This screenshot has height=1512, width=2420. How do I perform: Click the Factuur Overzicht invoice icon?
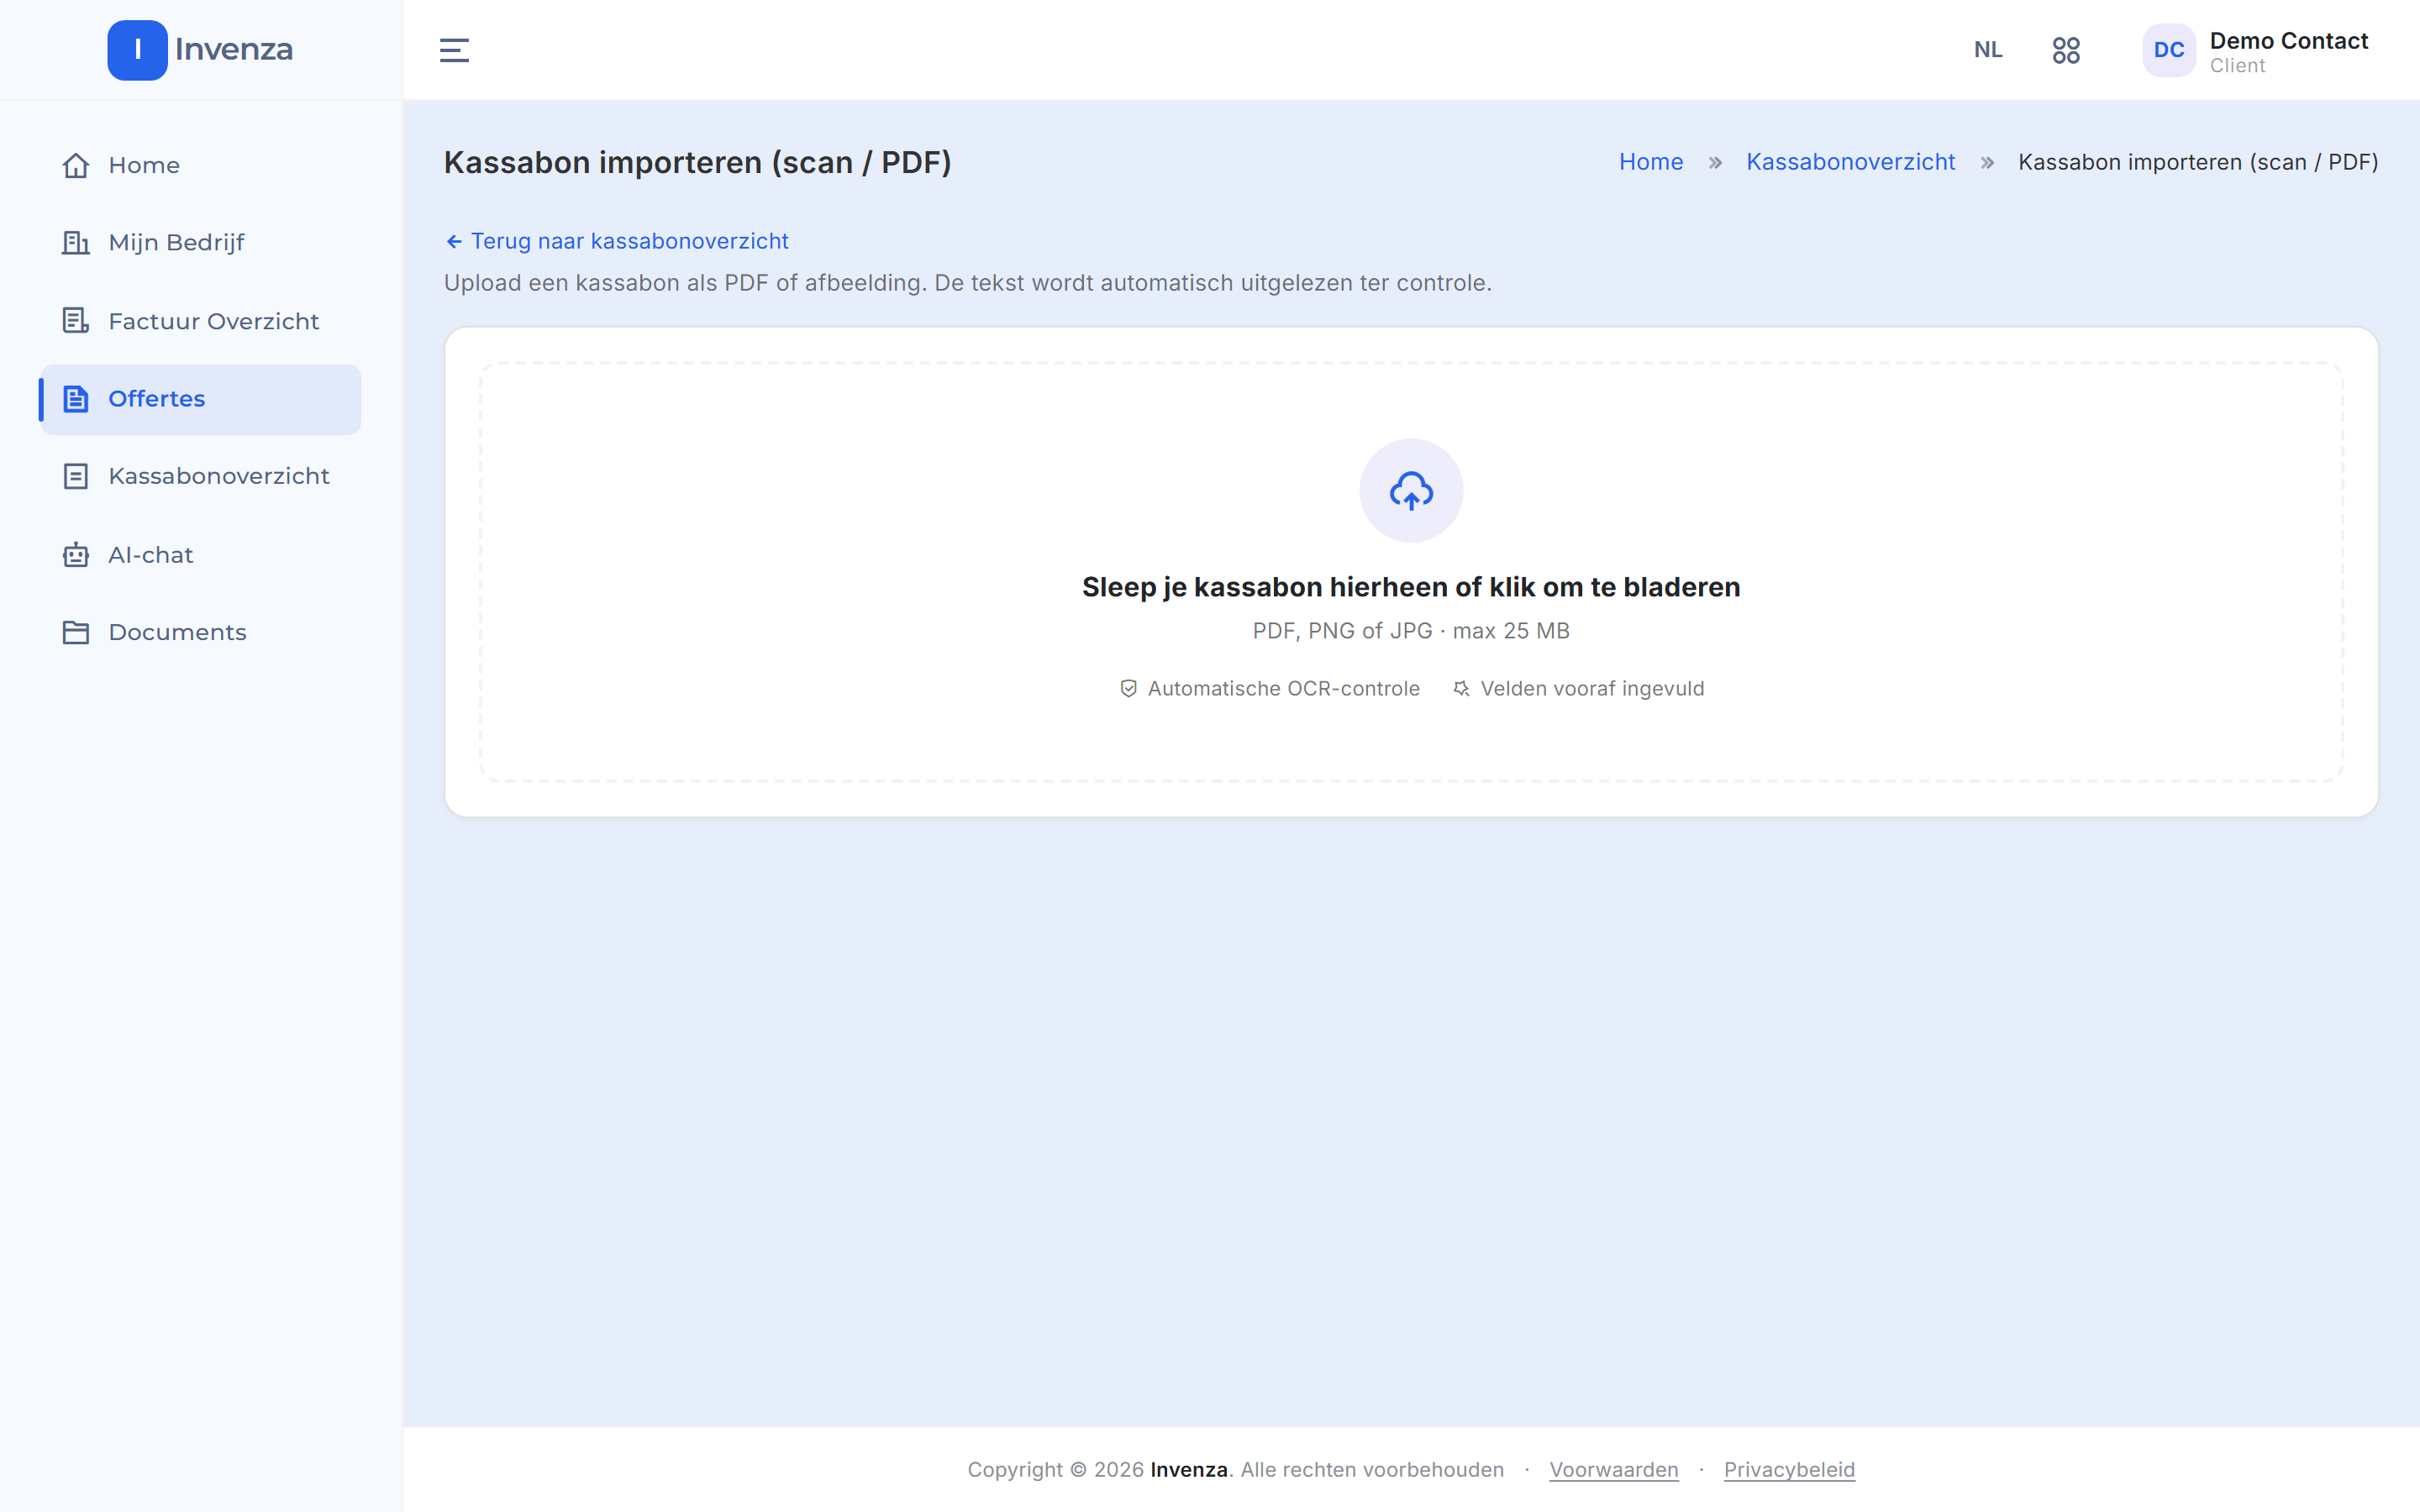point(76,321)
